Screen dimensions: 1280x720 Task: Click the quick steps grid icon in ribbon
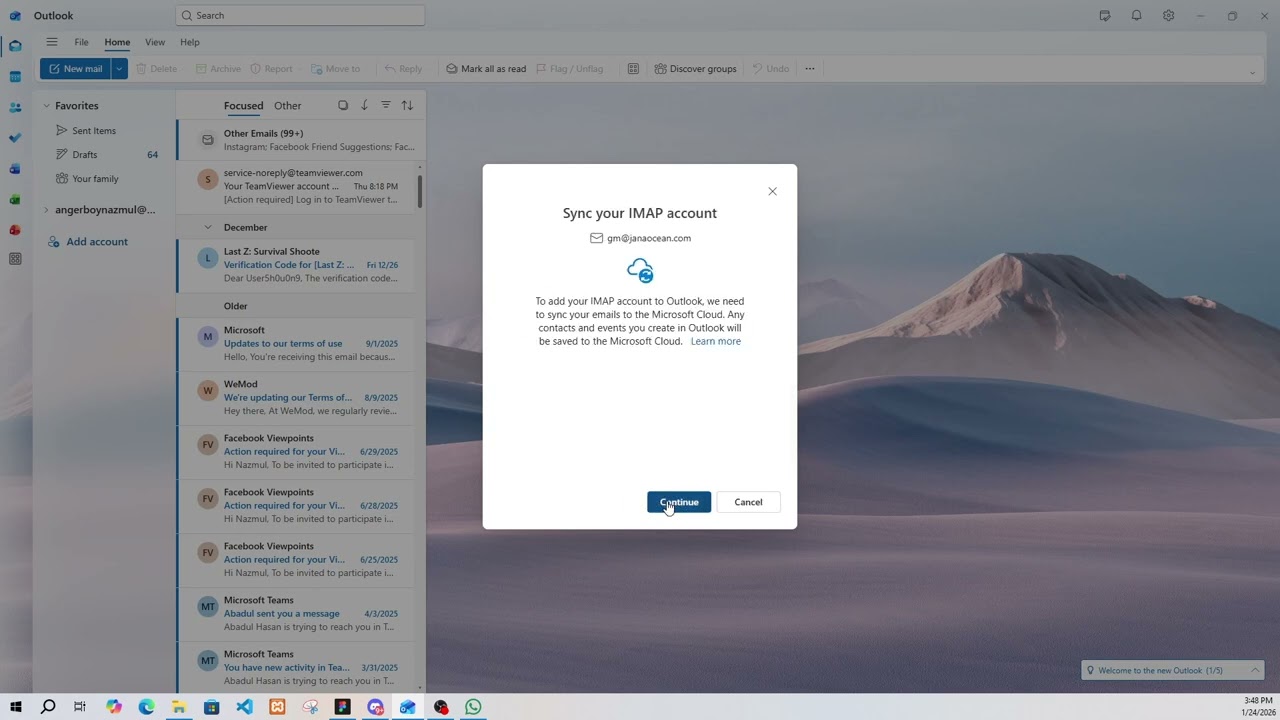tap(633, 69)
